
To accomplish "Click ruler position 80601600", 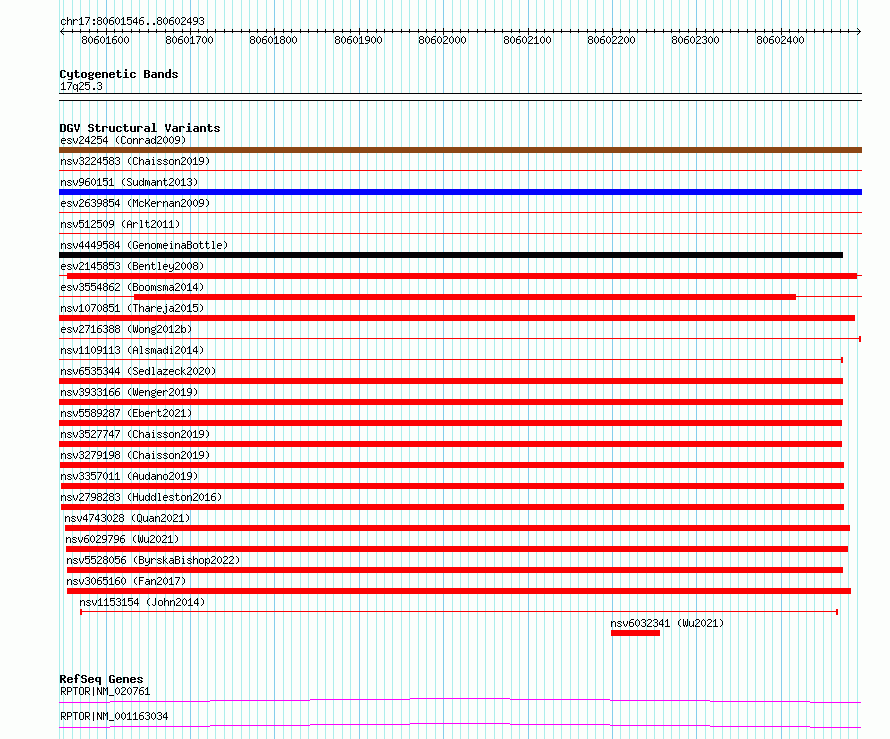I will click(x=106, y=40).
